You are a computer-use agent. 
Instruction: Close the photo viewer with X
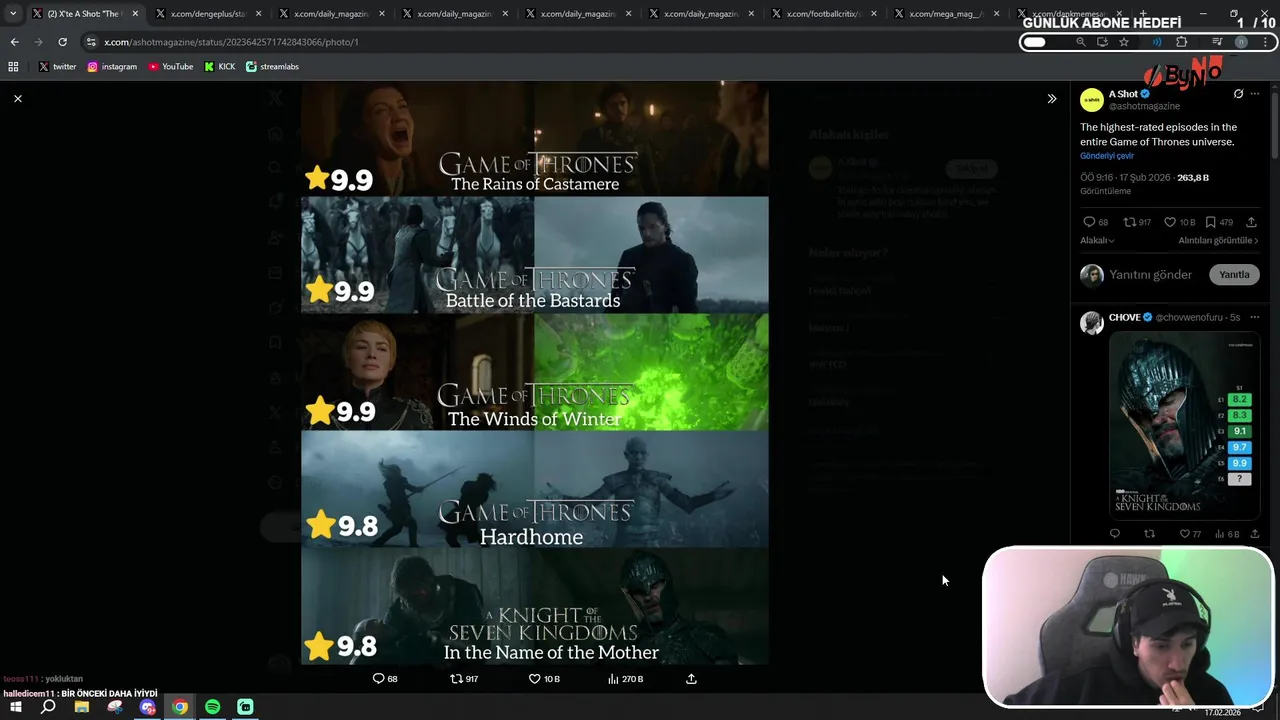[18, 98]
